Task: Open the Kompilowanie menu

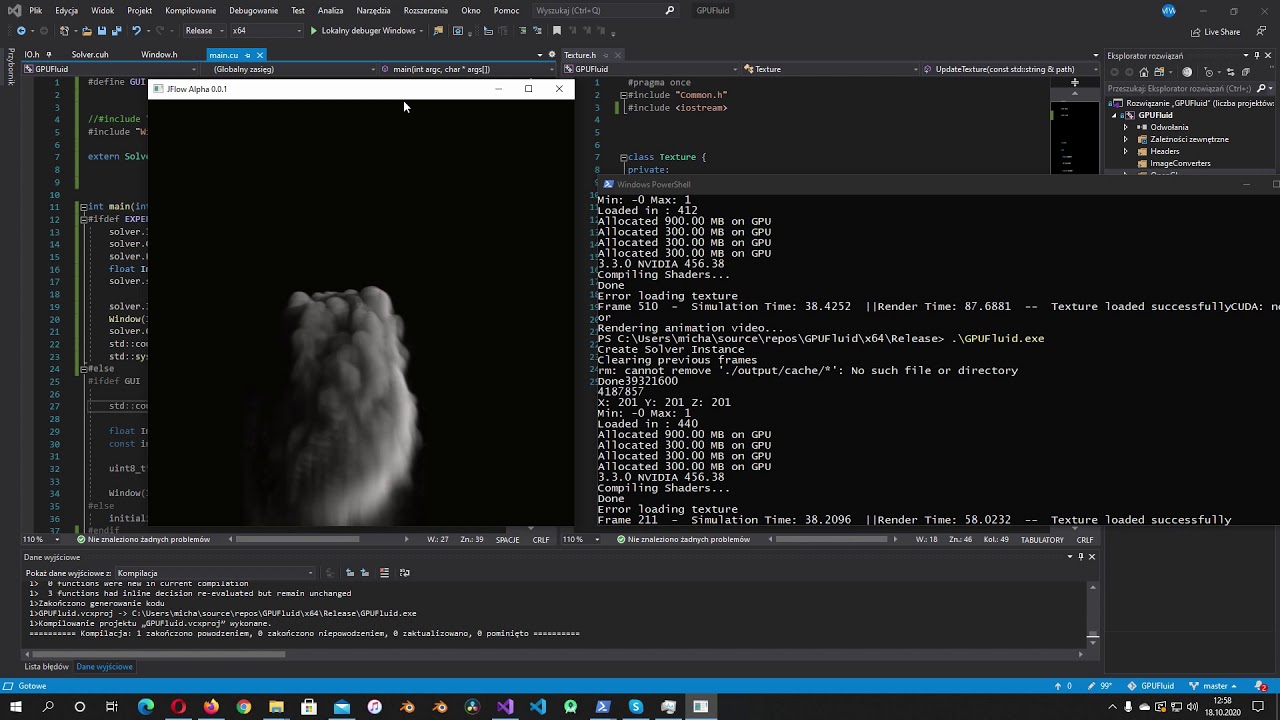Action: [190, 10]
